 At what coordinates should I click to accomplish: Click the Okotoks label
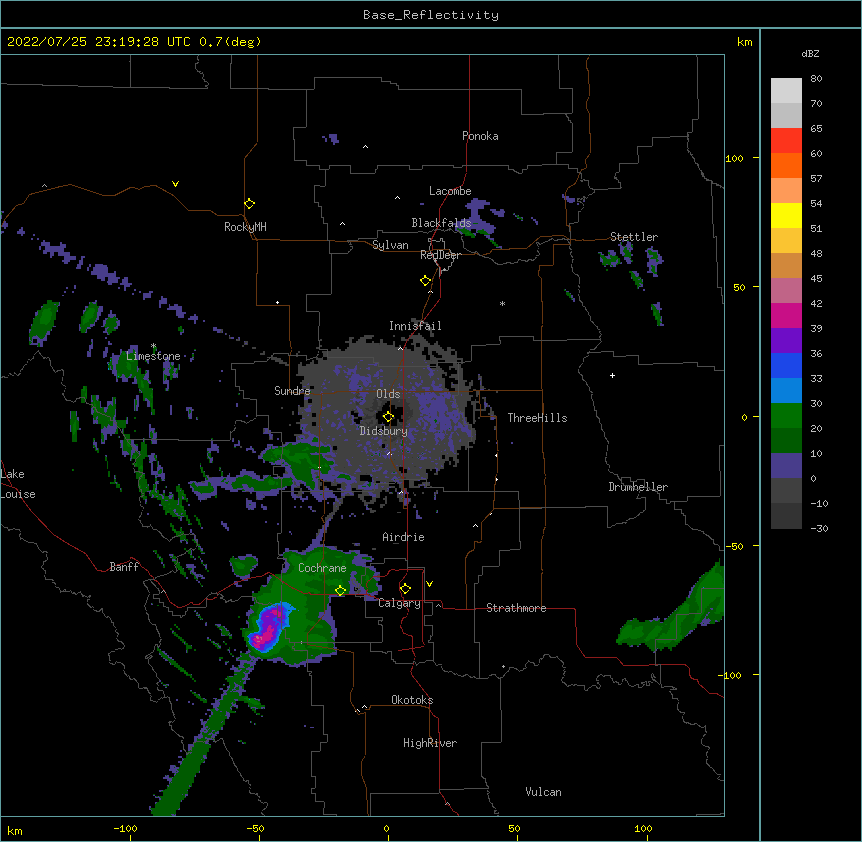point(412,700)
